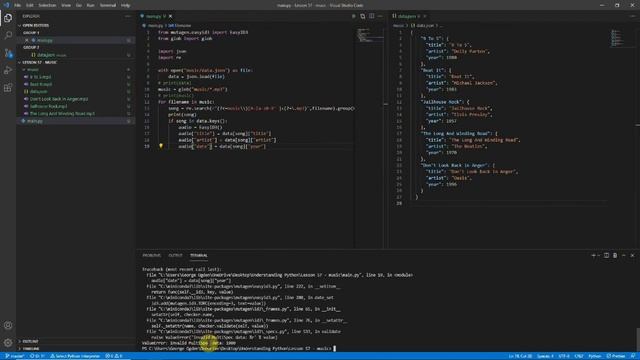This screenshot has height=360, width=640.
Task: Click the Spaces indentation setting in status bar
Action: coord(546,356)
